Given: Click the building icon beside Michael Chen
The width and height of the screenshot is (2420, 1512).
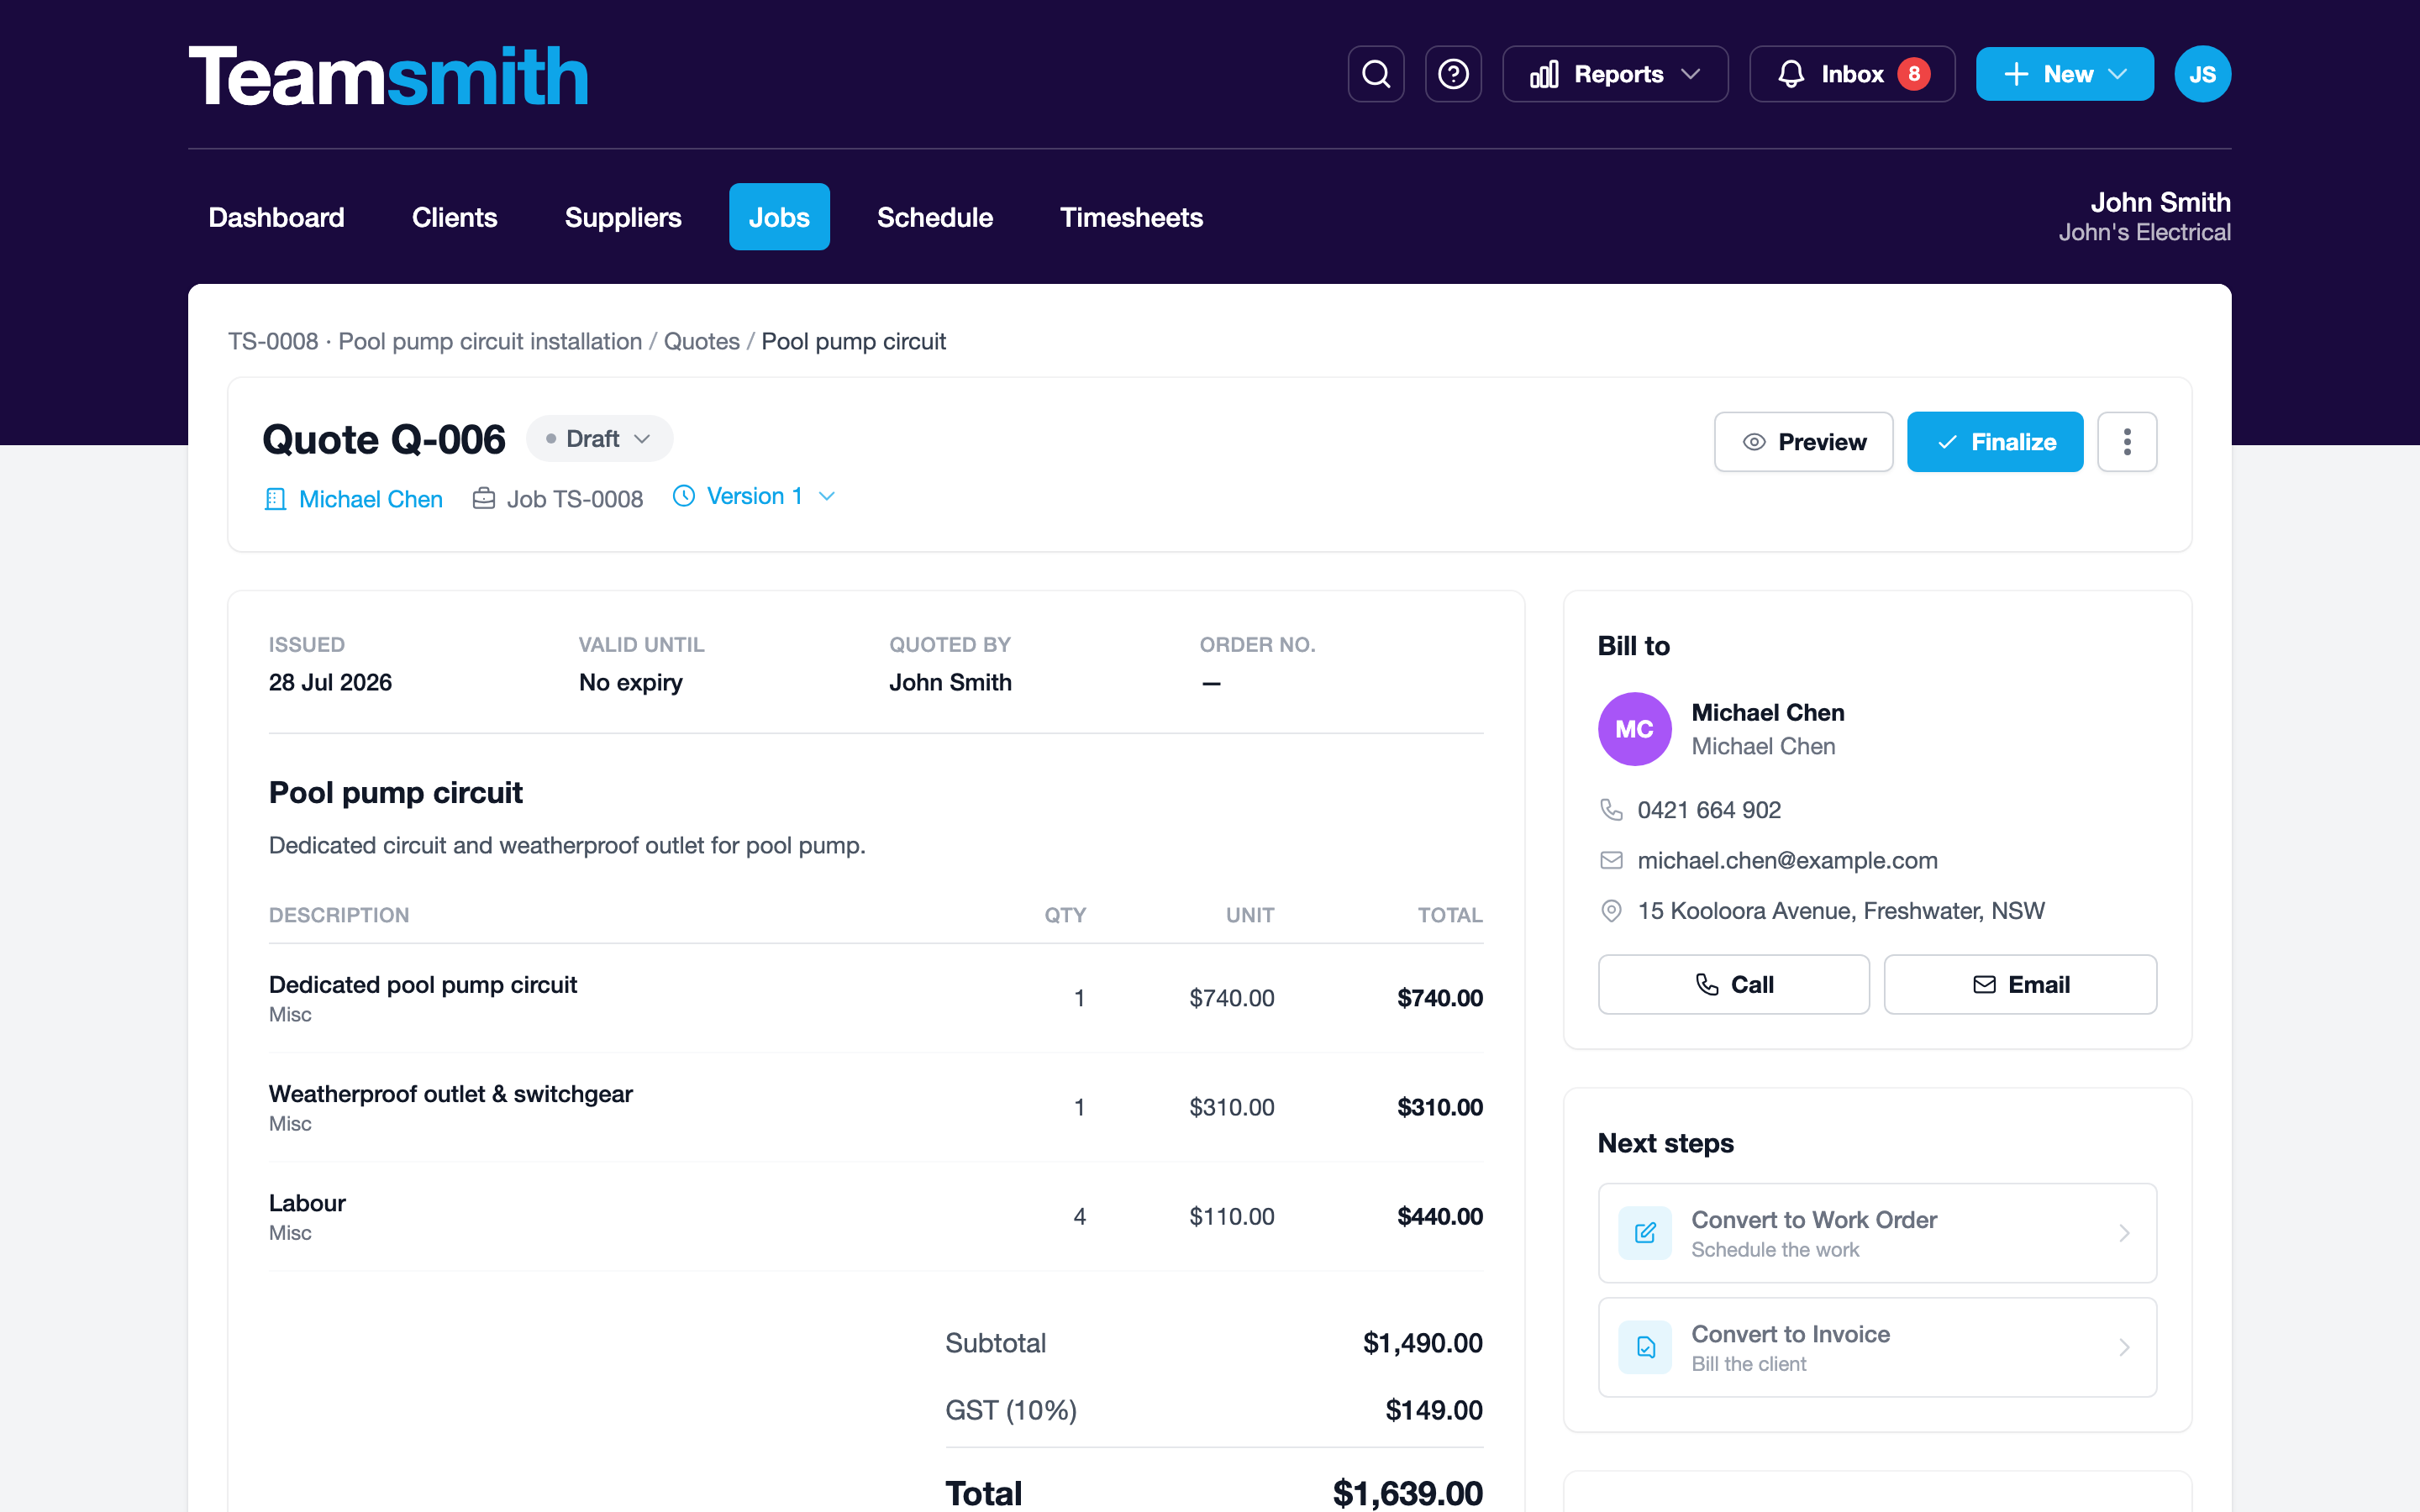Looking at the screenshot, I should click(x=276, y=499).
